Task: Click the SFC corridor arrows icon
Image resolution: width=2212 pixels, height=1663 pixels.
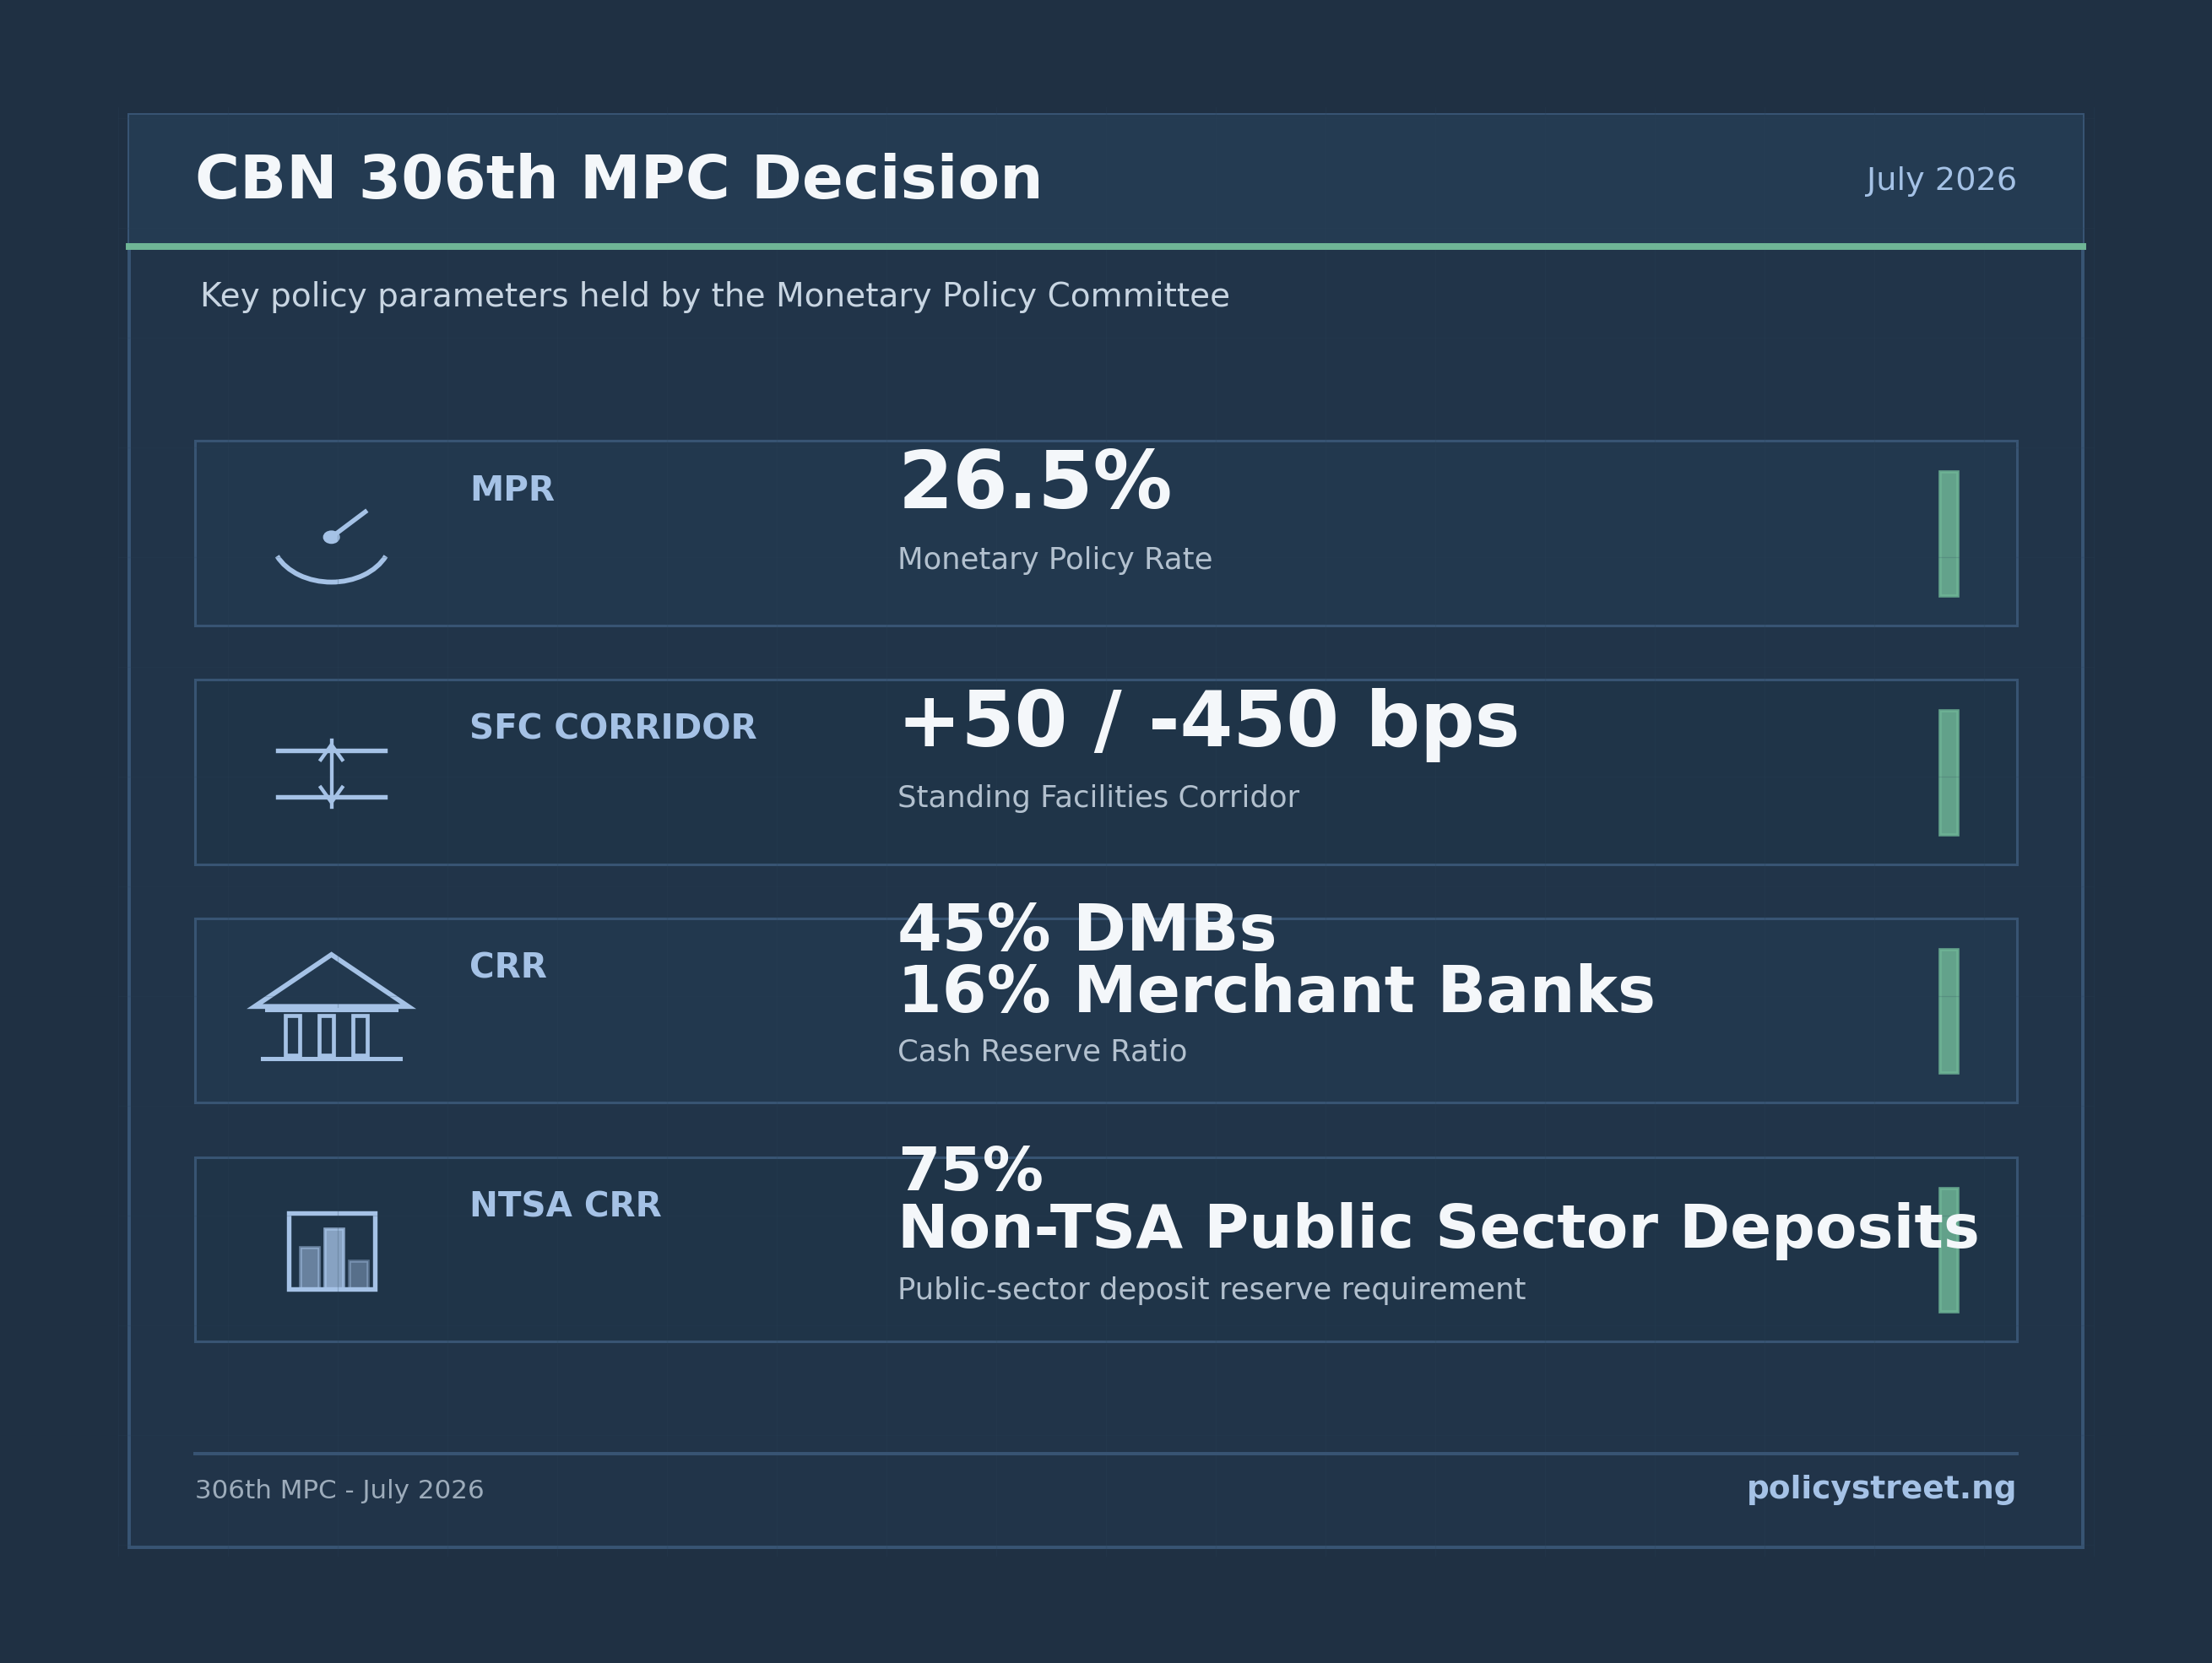Action: (331, 773)
